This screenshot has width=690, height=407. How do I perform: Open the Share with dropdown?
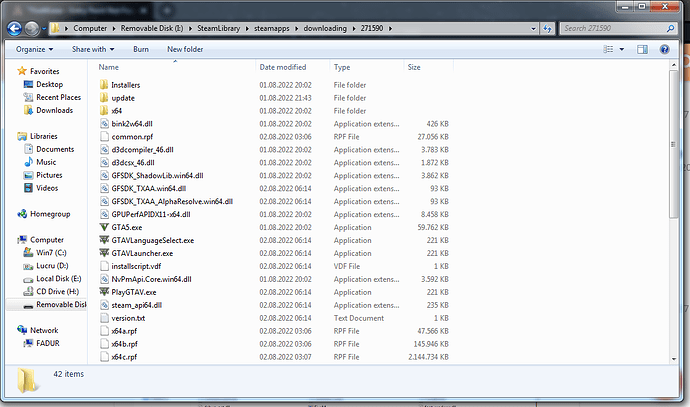point(93,49)
